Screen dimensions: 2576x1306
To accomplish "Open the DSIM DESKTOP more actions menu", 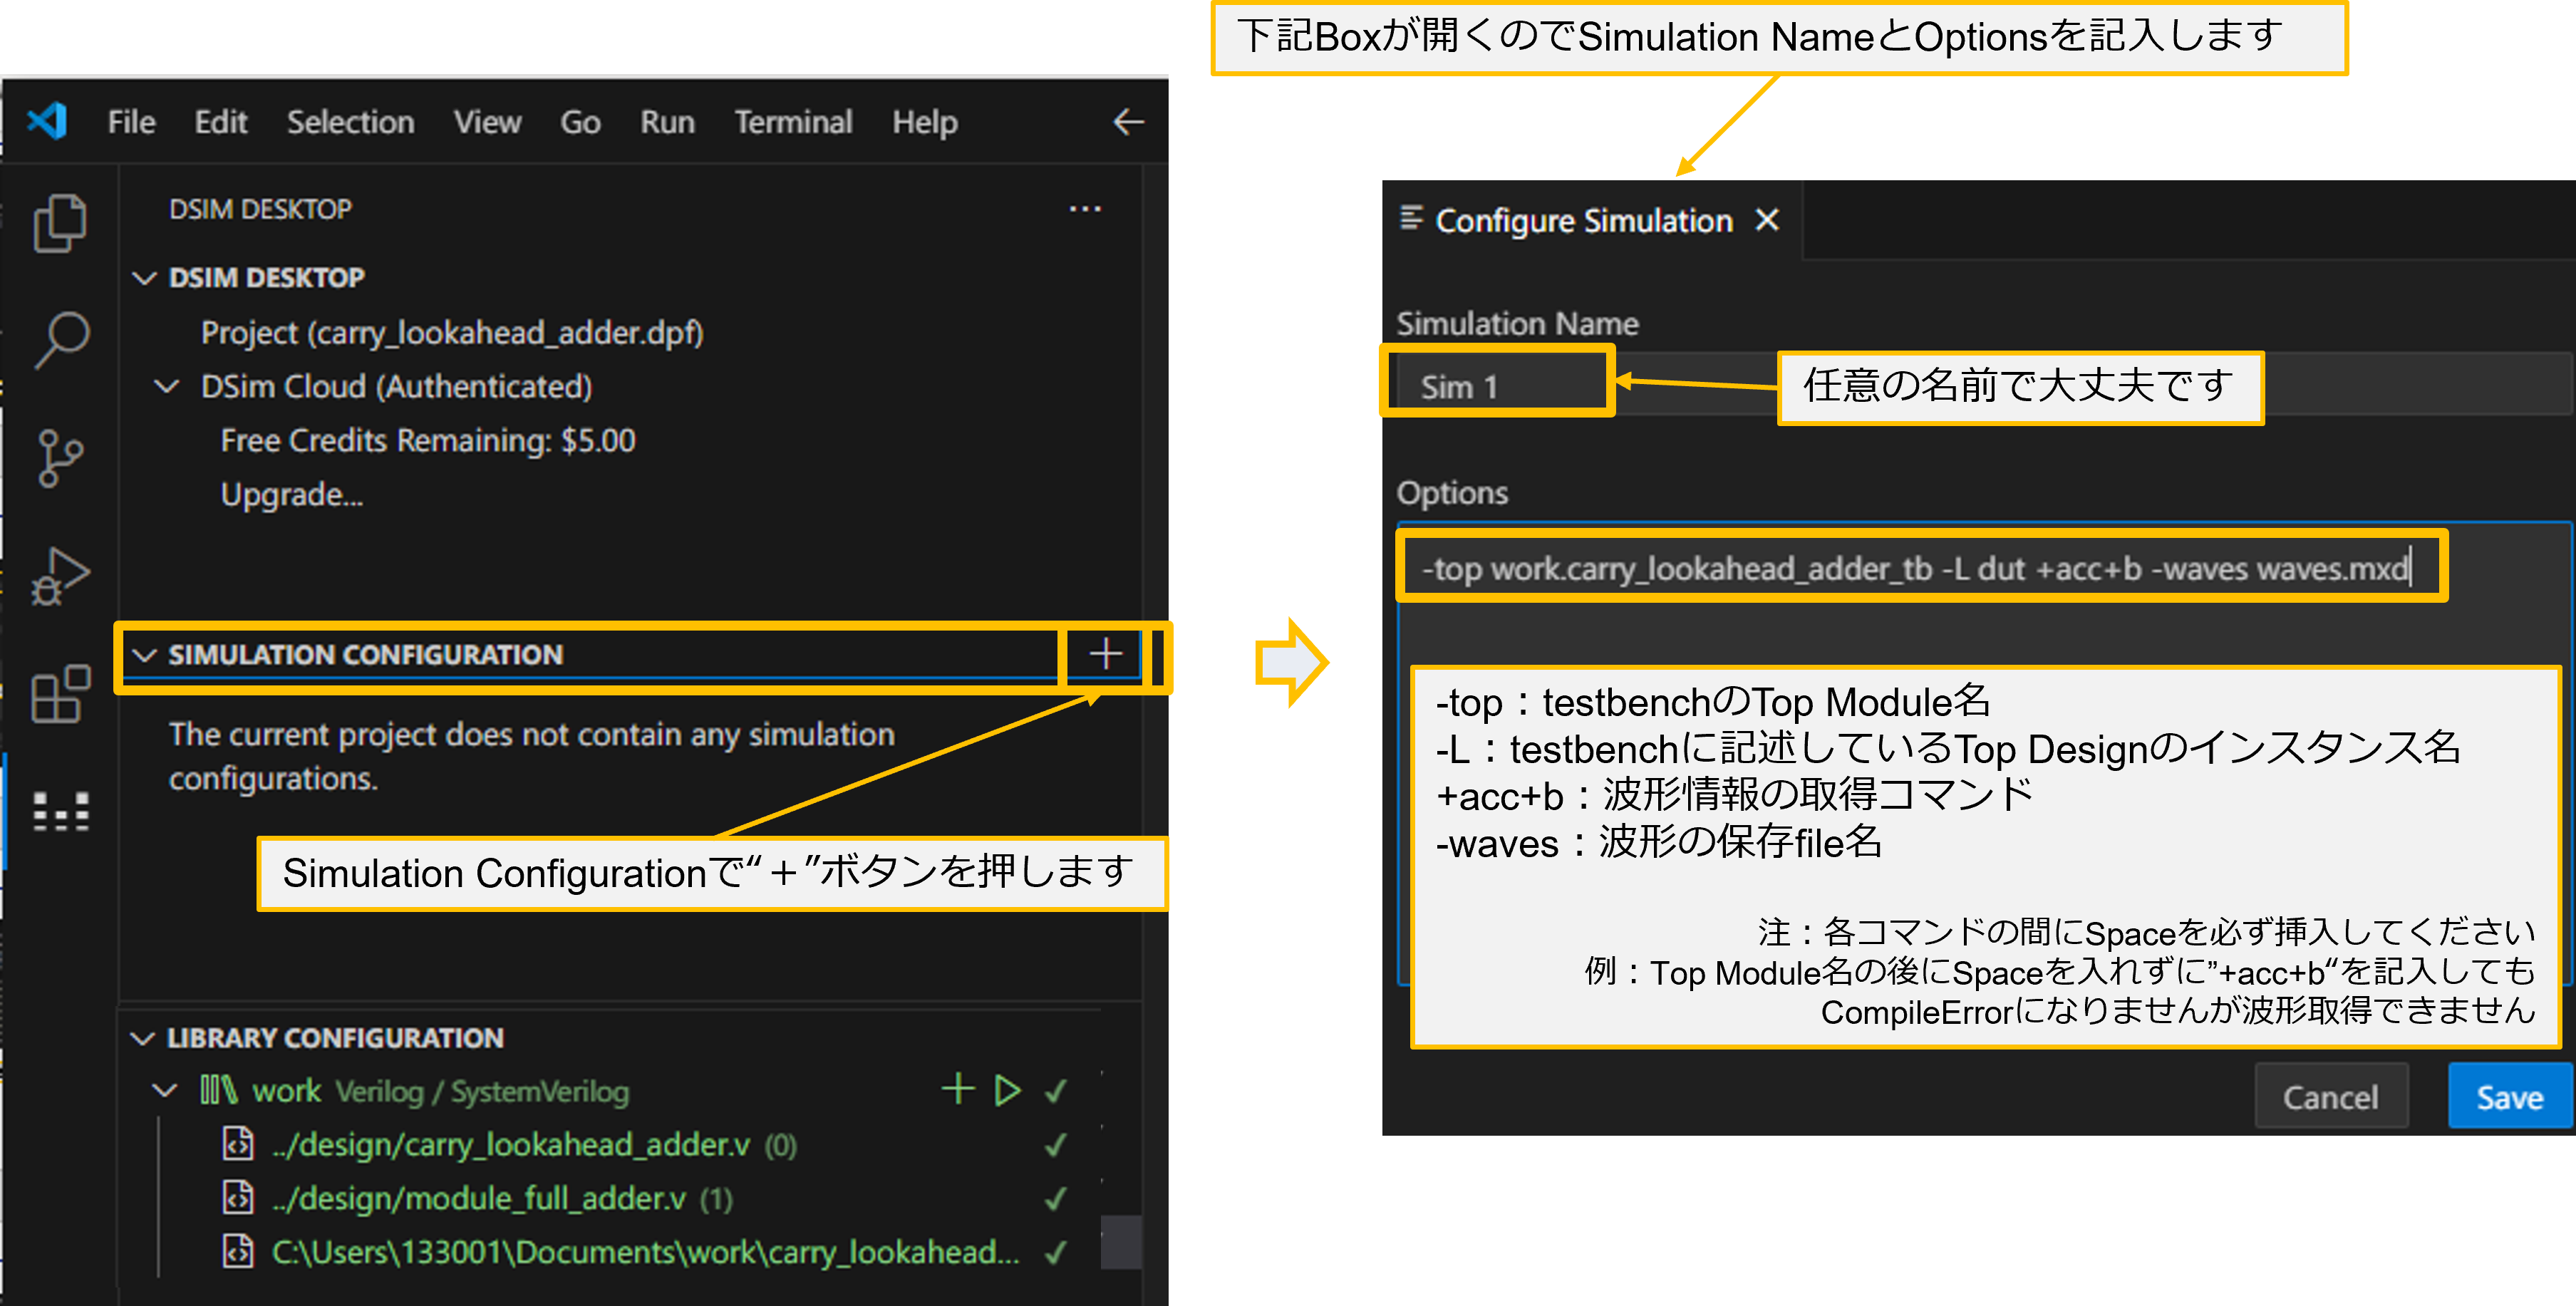I will pos(1085,209).
